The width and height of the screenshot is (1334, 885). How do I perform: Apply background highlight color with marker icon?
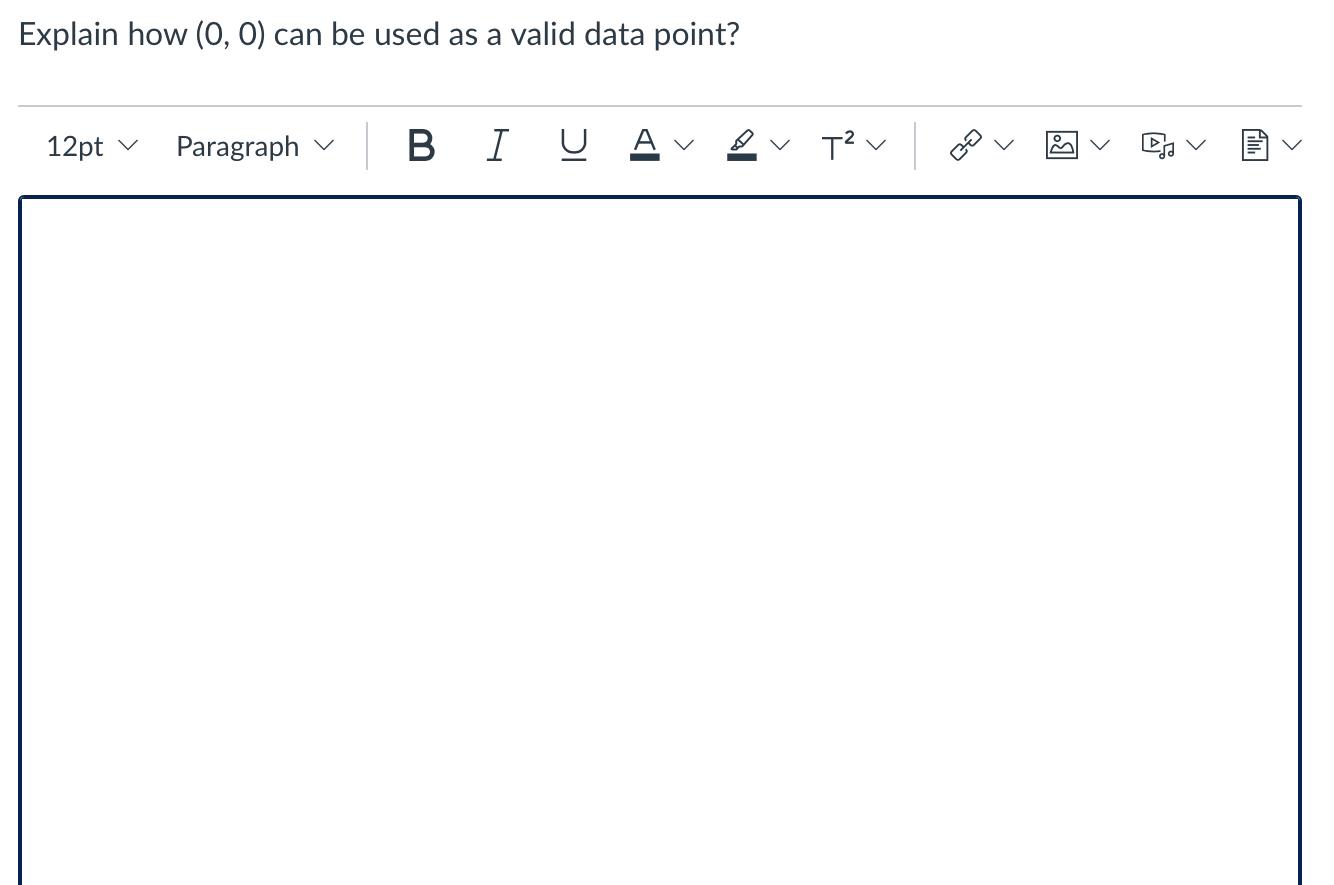pos(741,146)
